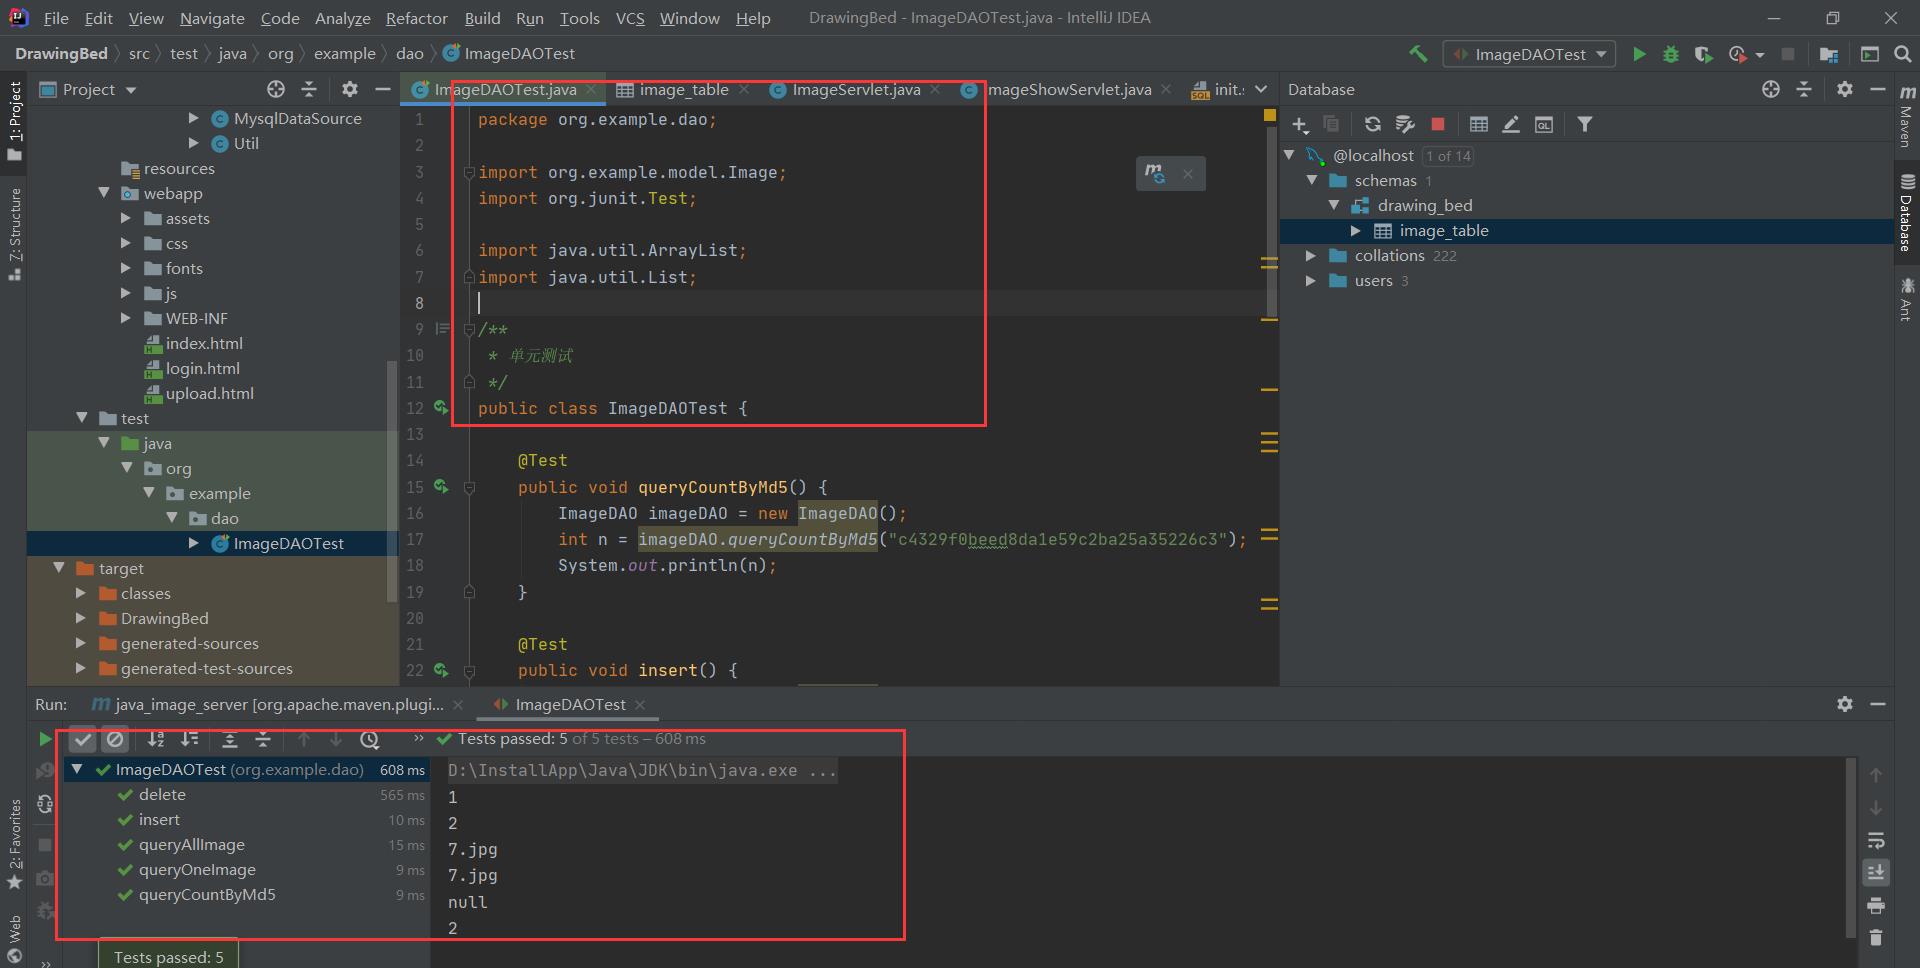Collapse ImageDAOTest results tree node

tap(77, 770)
